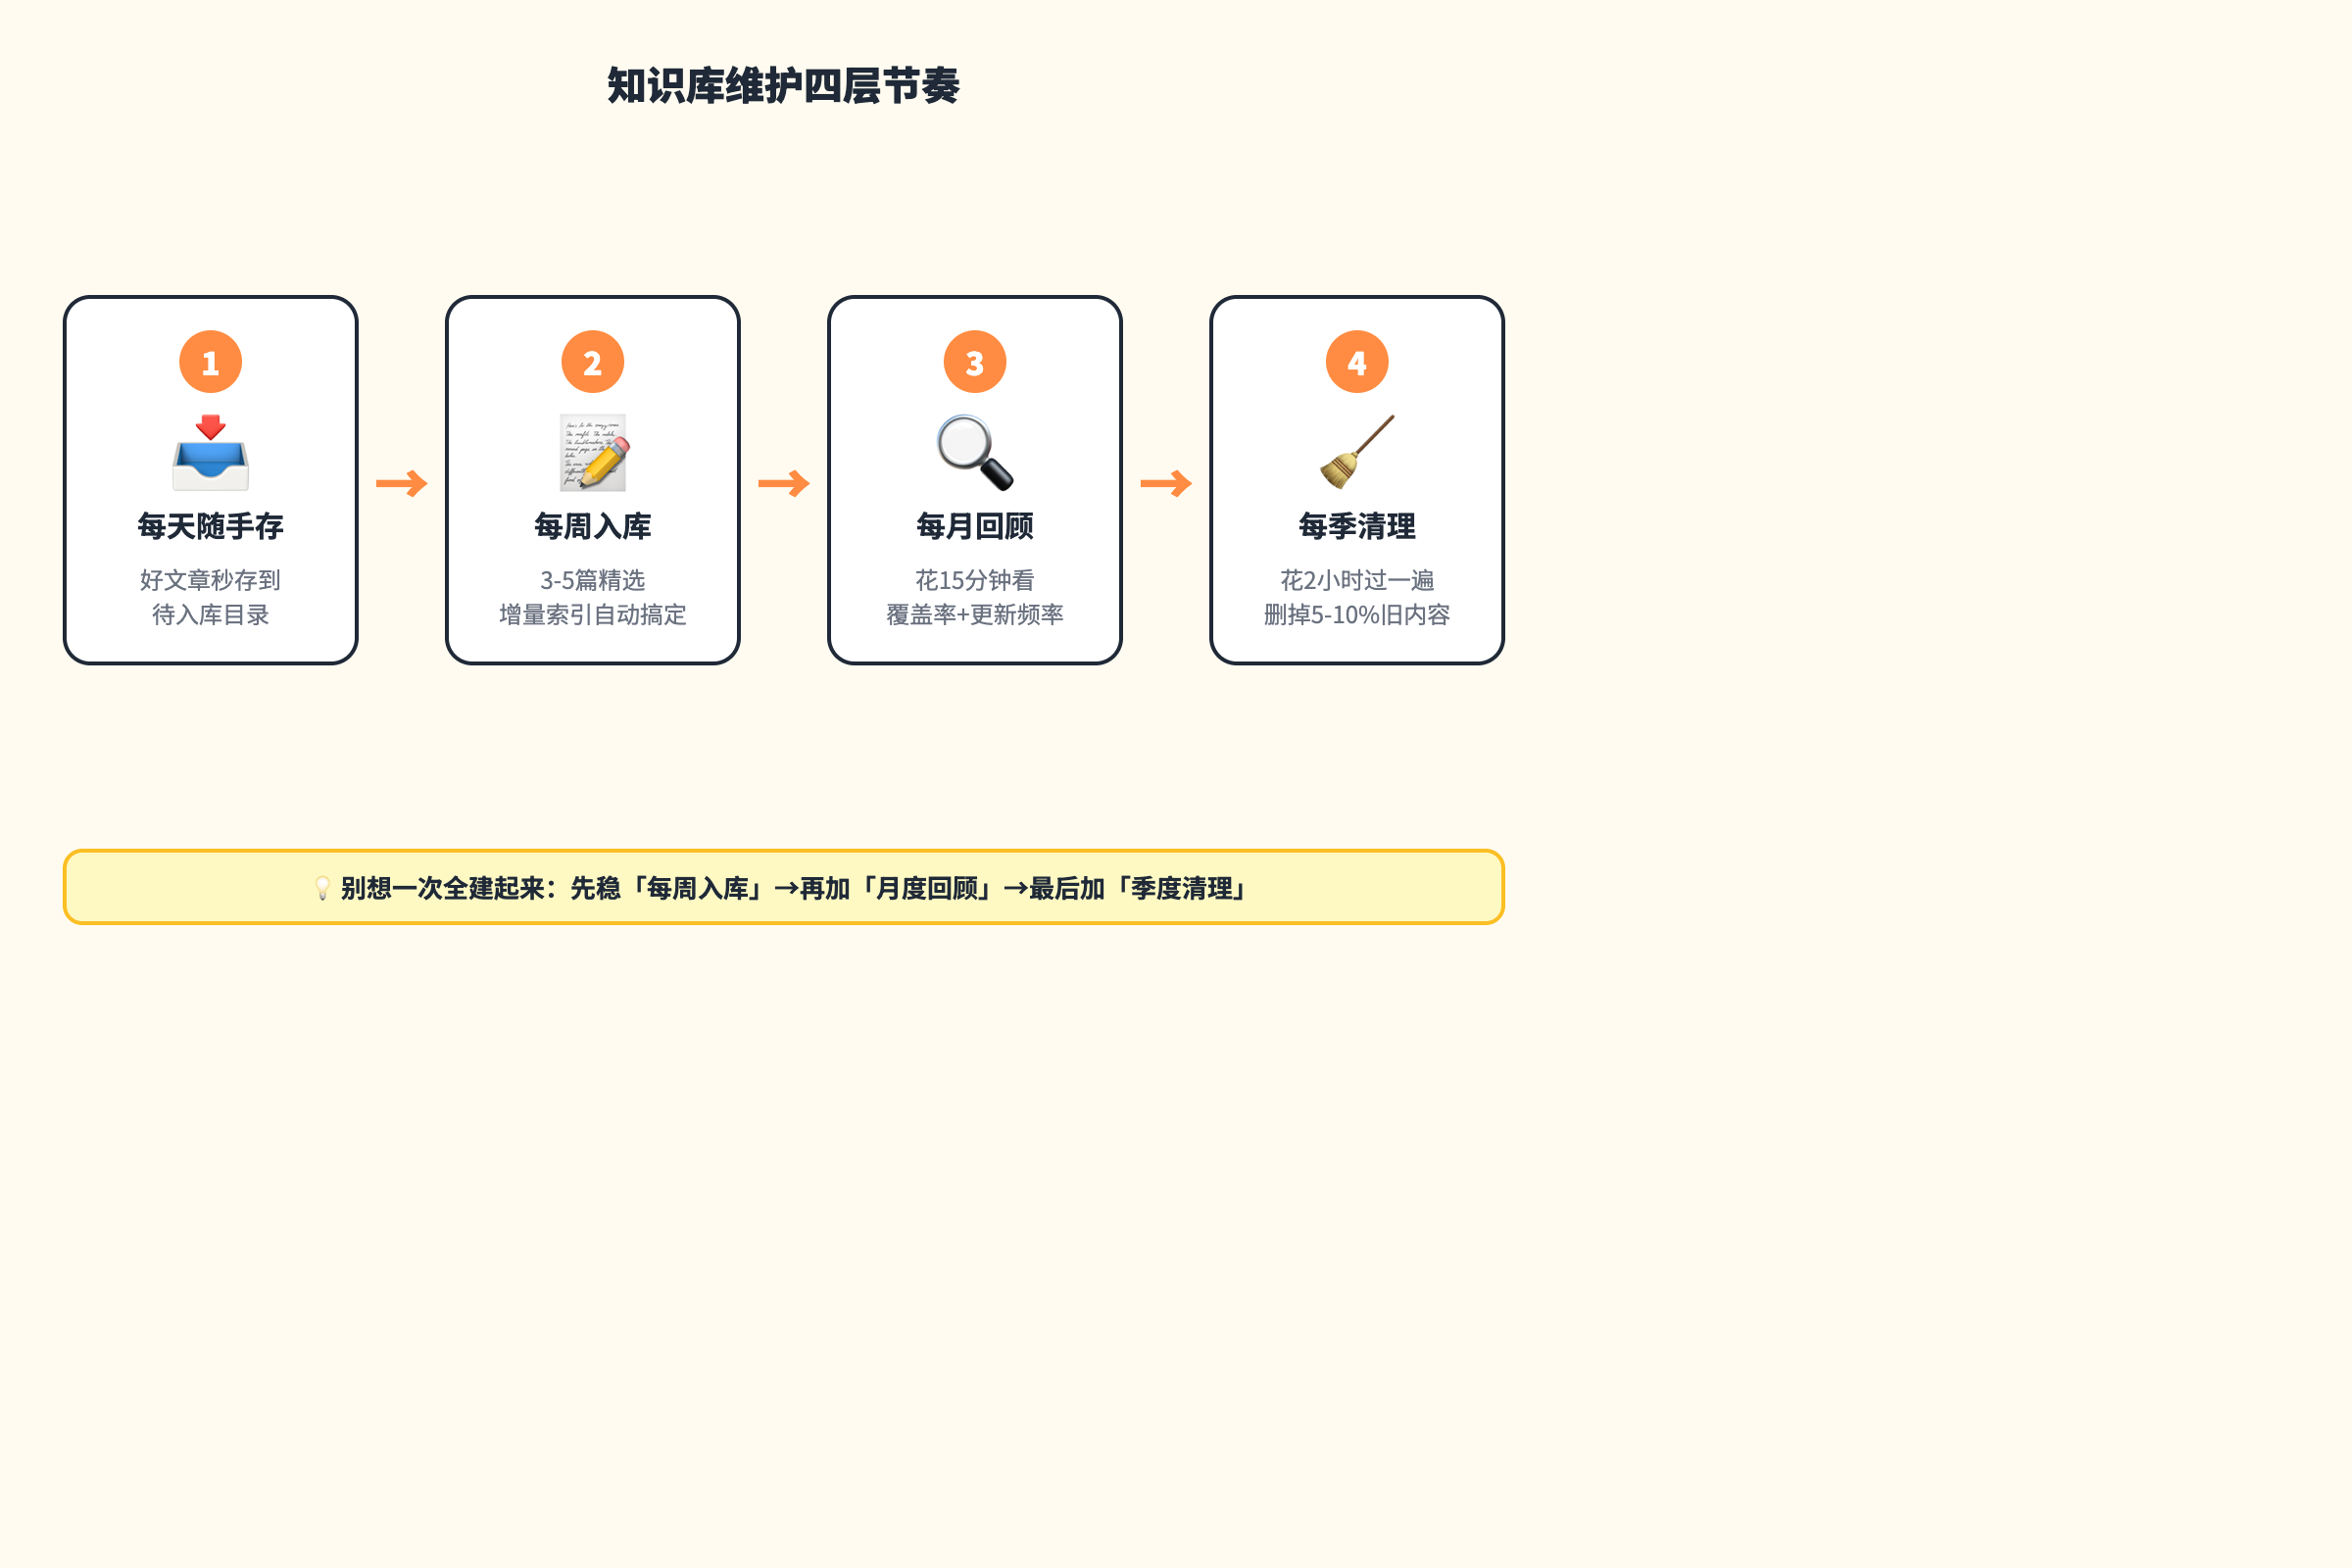Click the text 增量索引自动搞定

[593, 614]
